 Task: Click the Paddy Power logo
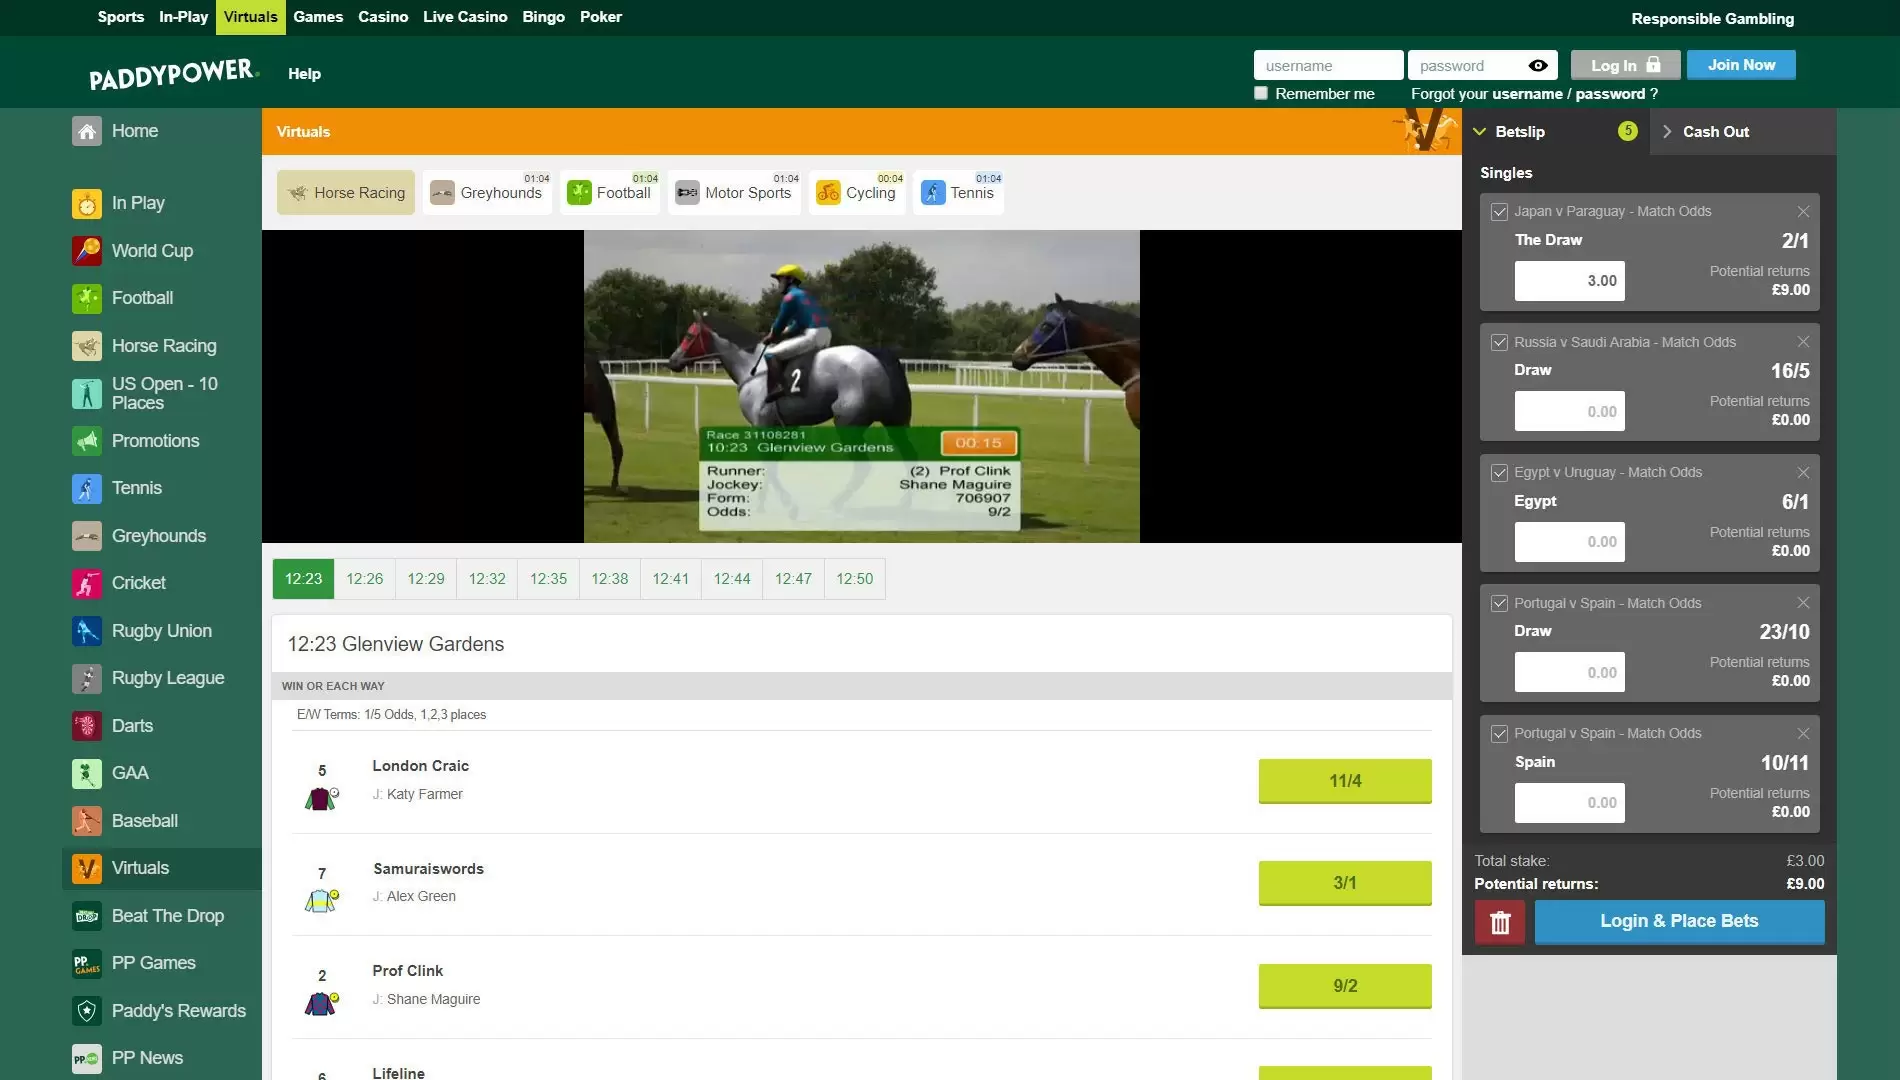[174, 73]
